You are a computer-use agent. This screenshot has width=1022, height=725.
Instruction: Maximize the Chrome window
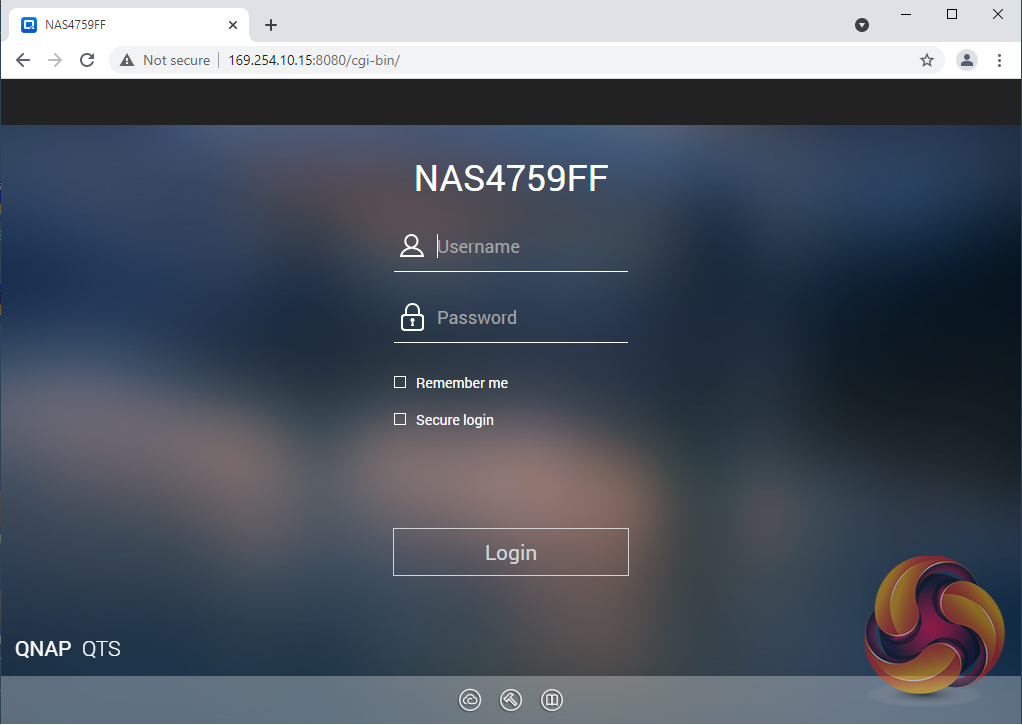[x=952, y=14]
